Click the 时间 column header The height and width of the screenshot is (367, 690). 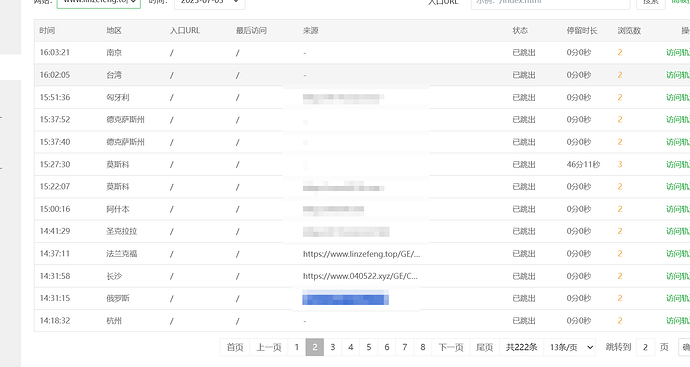(x=47, y=30)
